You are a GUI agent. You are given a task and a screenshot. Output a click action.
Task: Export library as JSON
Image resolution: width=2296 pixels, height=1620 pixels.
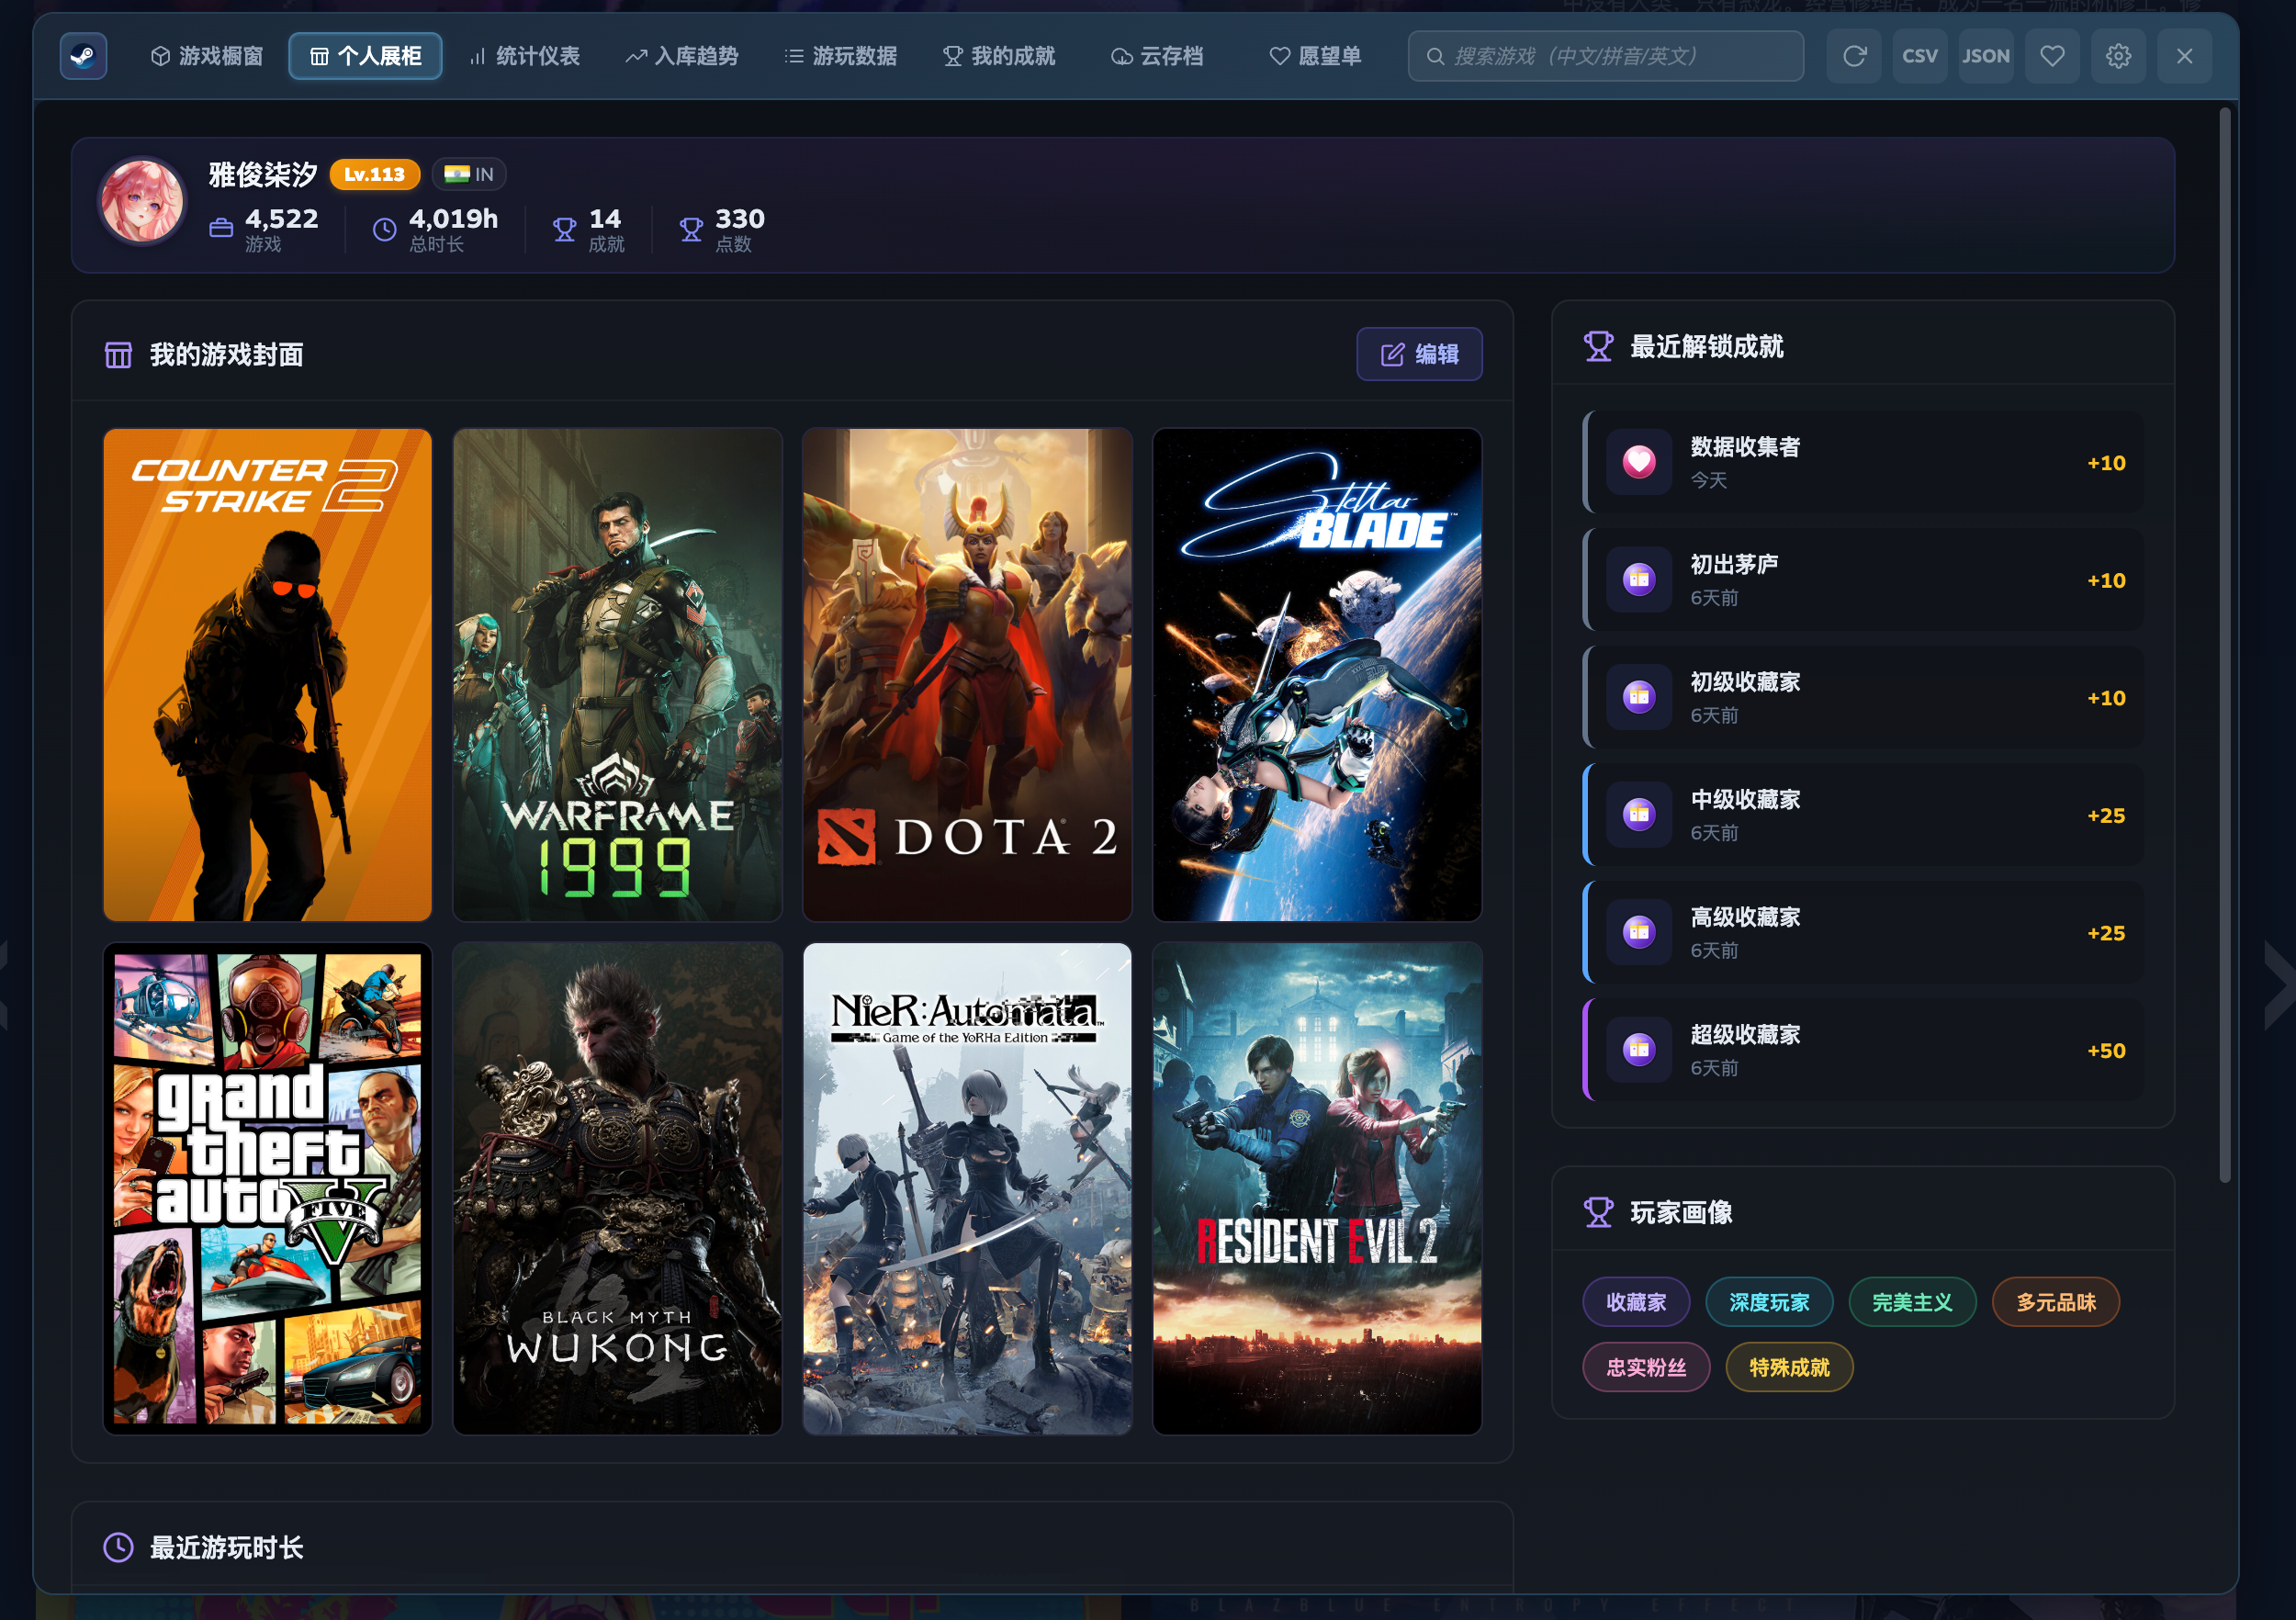[x=1986, y=56]
